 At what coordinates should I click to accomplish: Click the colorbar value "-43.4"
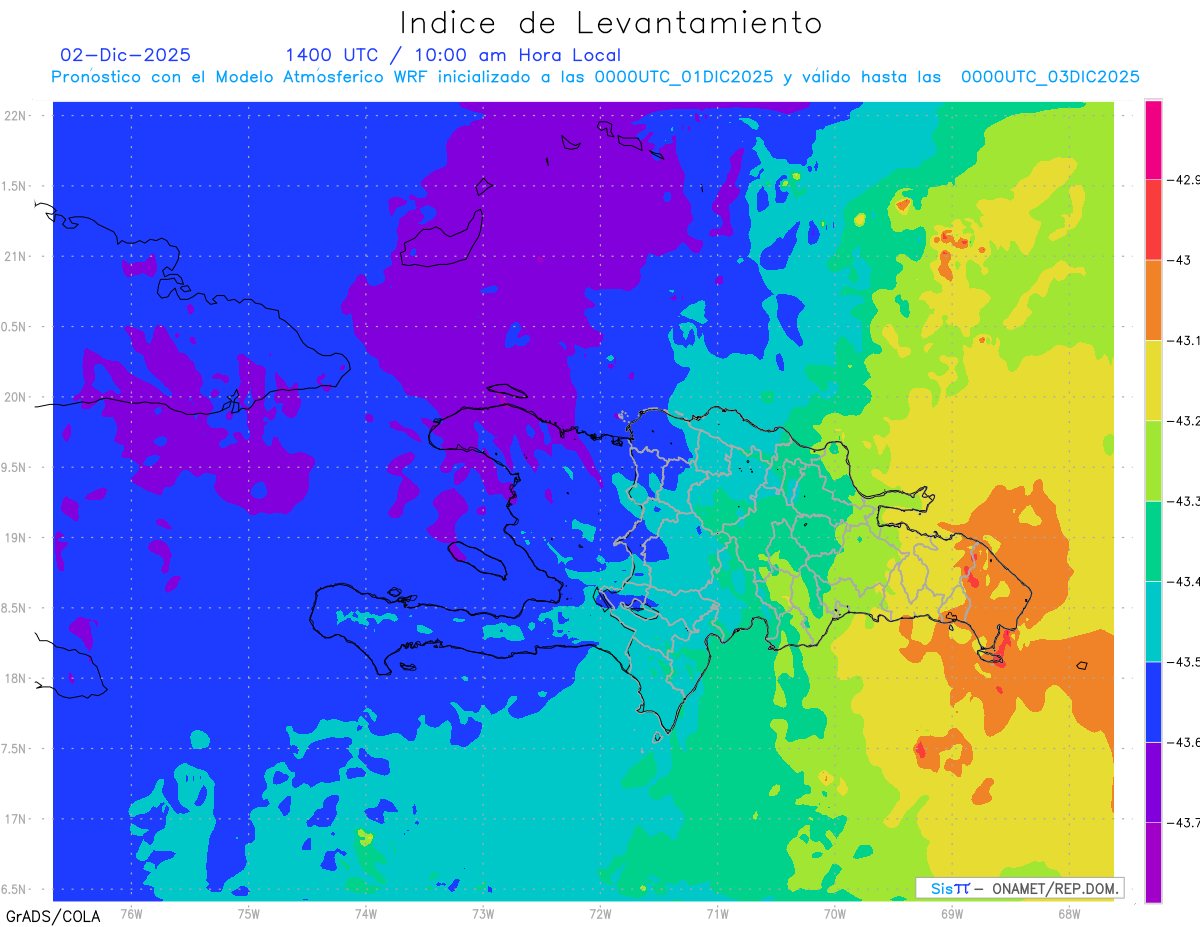[x=1182, y=581]
